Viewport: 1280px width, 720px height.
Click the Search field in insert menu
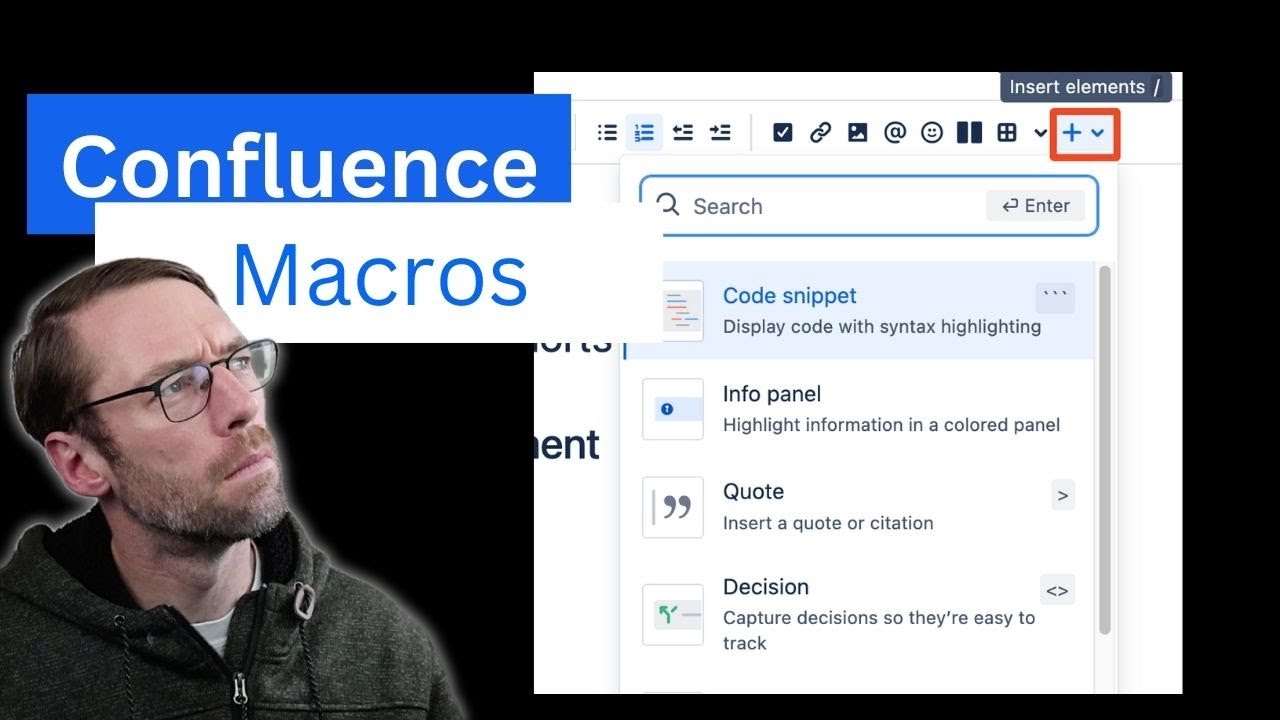(868, 206)
